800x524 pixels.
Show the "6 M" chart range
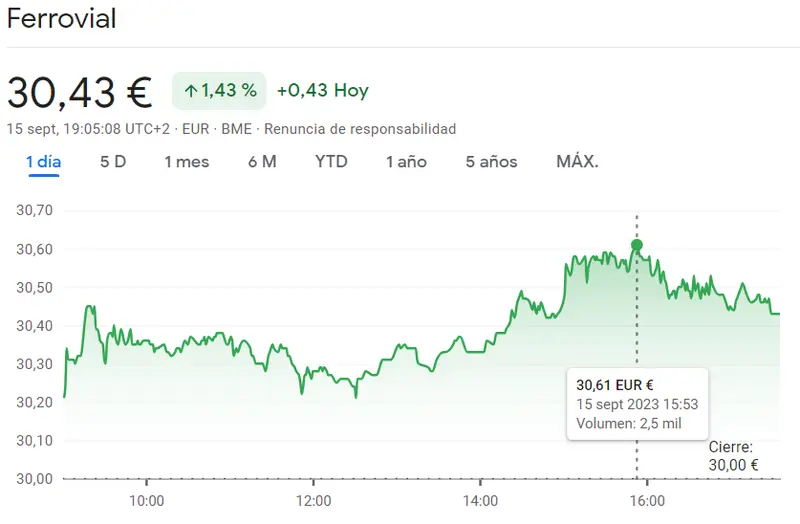[x=262, y=161]
